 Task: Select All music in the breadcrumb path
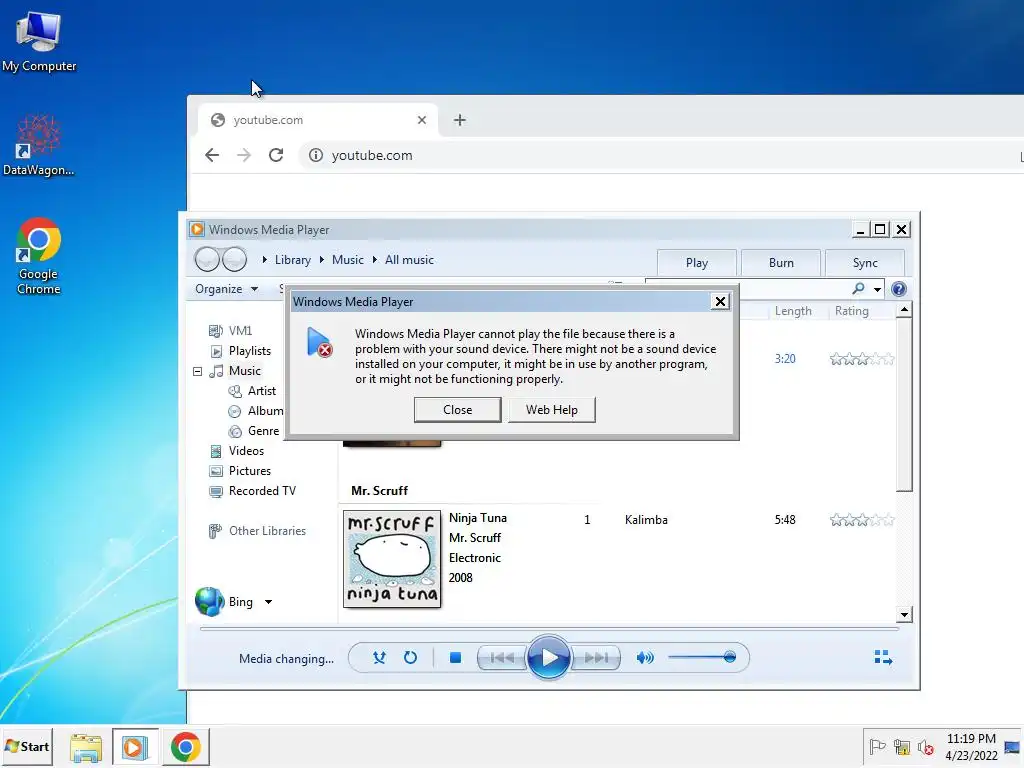tap(409, 260)
